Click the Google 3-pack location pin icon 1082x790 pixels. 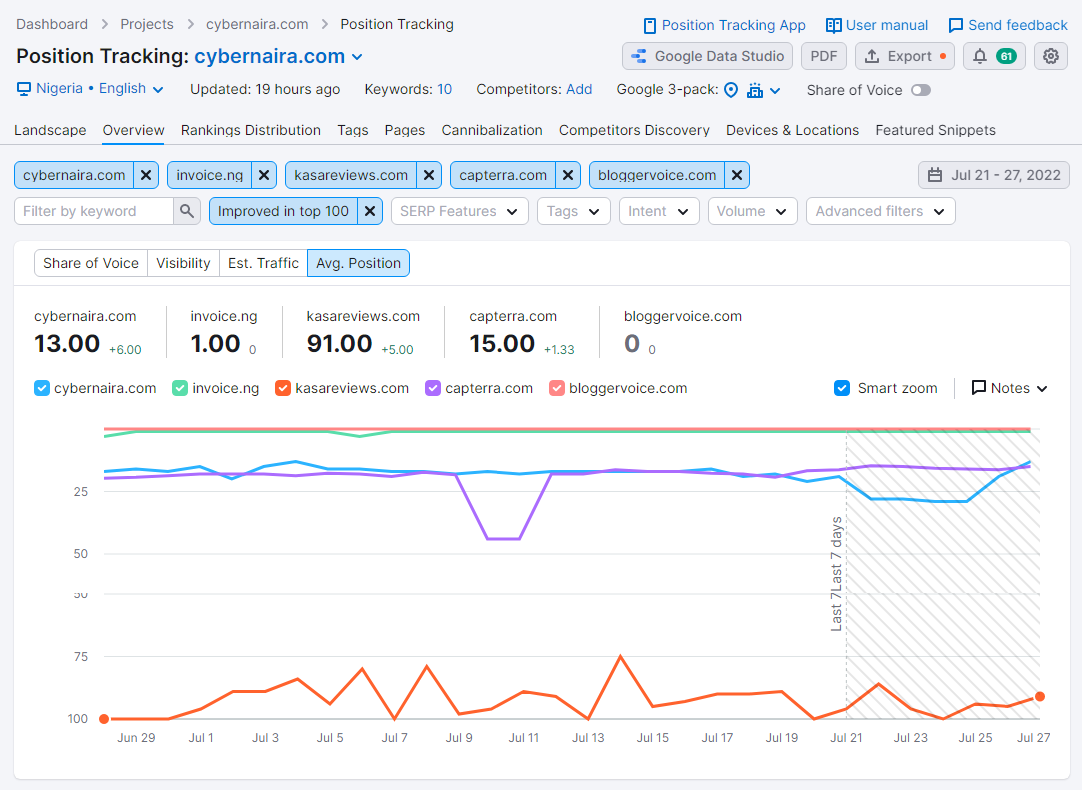pos(731,90)
